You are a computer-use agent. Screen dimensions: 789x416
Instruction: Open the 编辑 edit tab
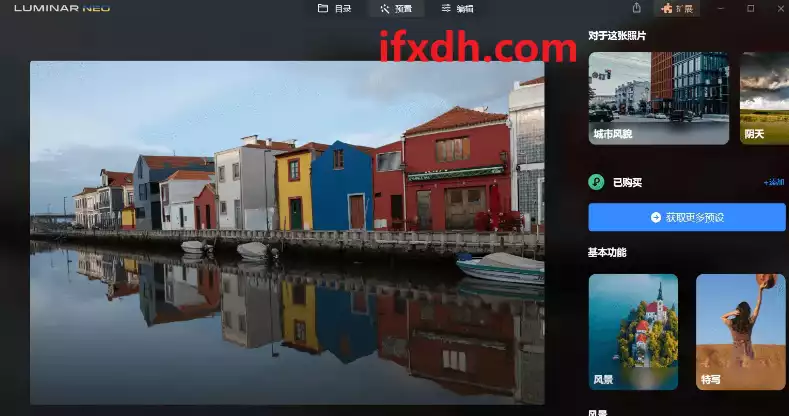tap(457, 8)
